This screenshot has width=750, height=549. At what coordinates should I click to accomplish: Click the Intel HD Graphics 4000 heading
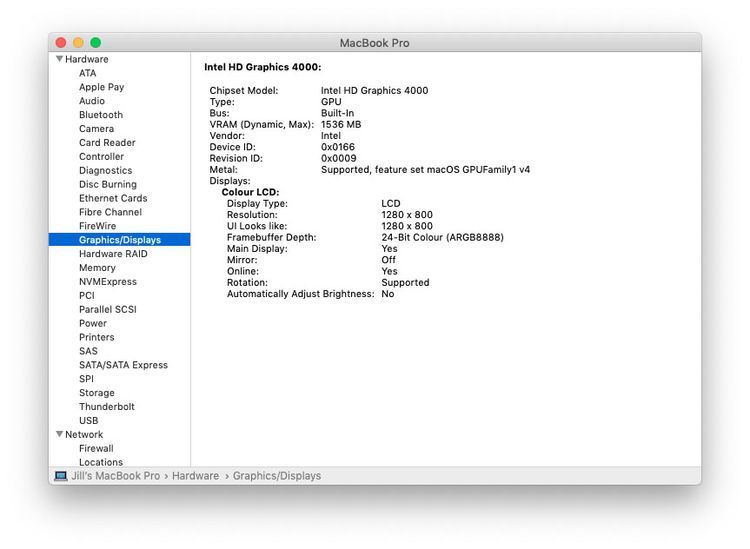(x=262, y=67)
